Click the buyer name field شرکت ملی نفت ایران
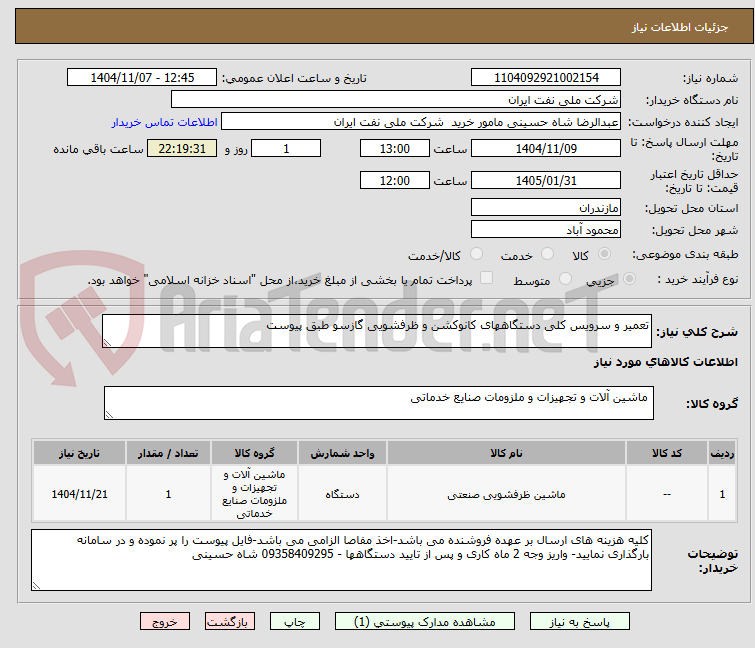Screen dimensions: 755x648 coord(396,100)
